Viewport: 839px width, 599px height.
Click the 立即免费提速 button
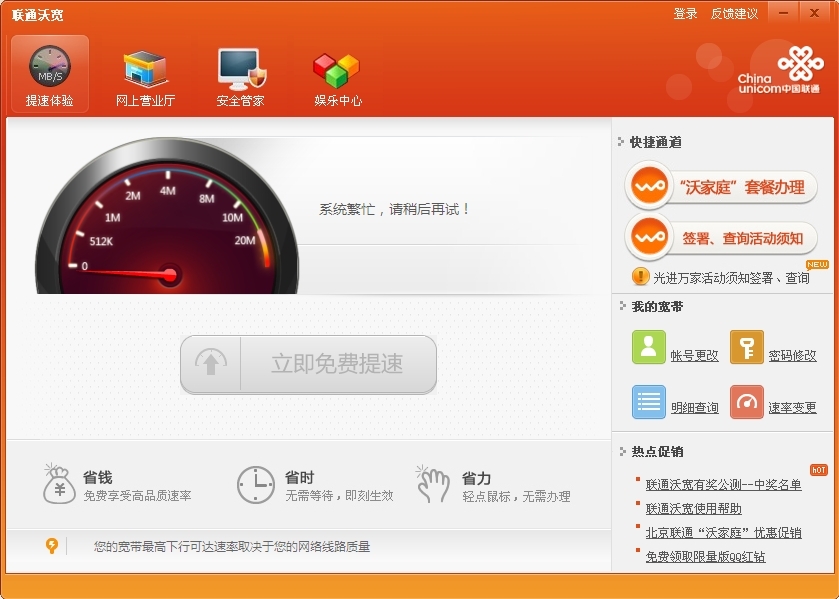point(308,365)
